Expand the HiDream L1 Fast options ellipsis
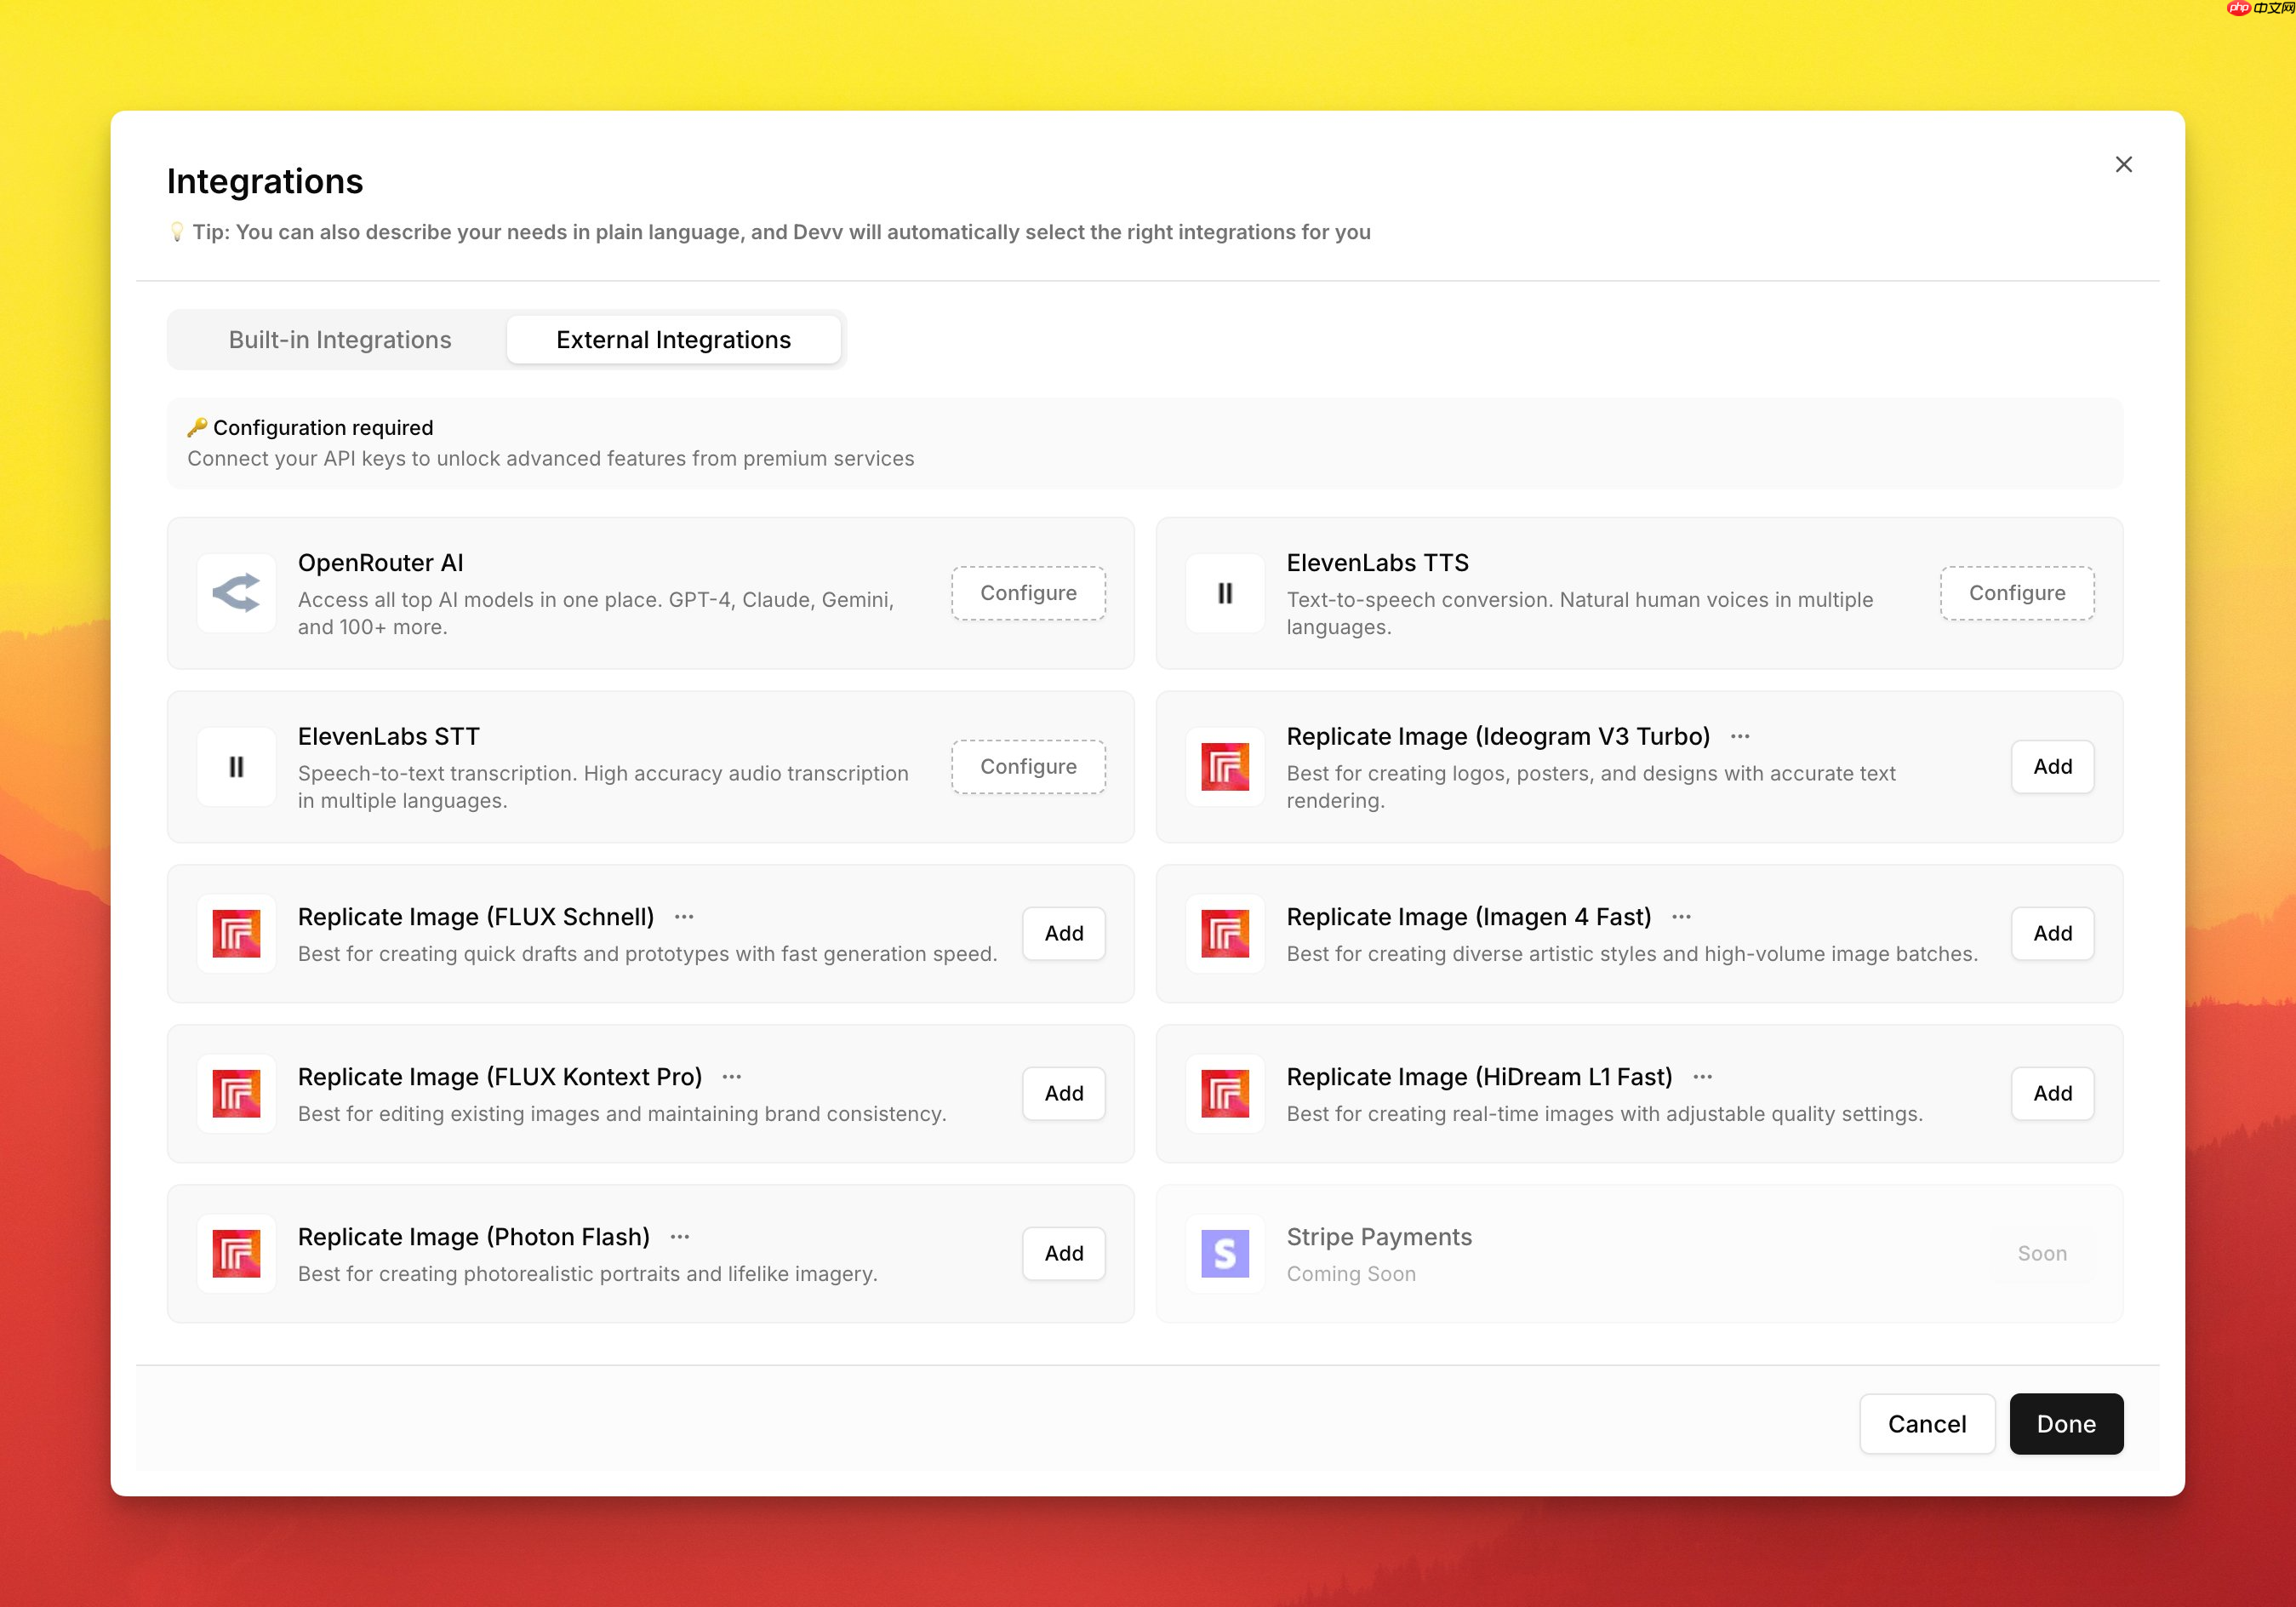Viewport: 2296px width, 1607px height. point(1702,1077)
